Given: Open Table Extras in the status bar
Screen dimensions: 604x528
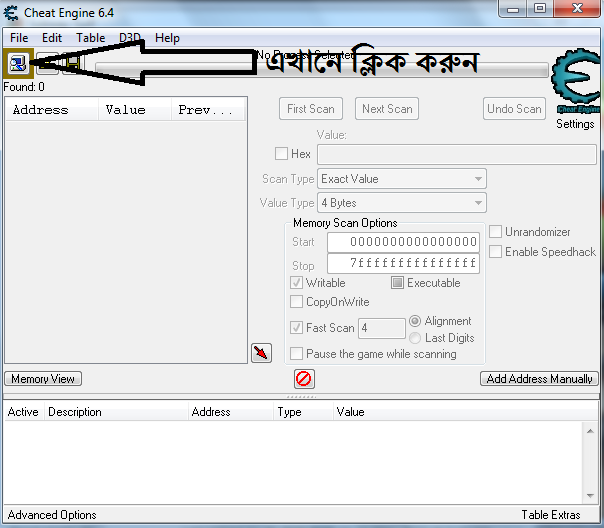Looking at the screenshot, I should pyautogui.click(x=551, y=515).
